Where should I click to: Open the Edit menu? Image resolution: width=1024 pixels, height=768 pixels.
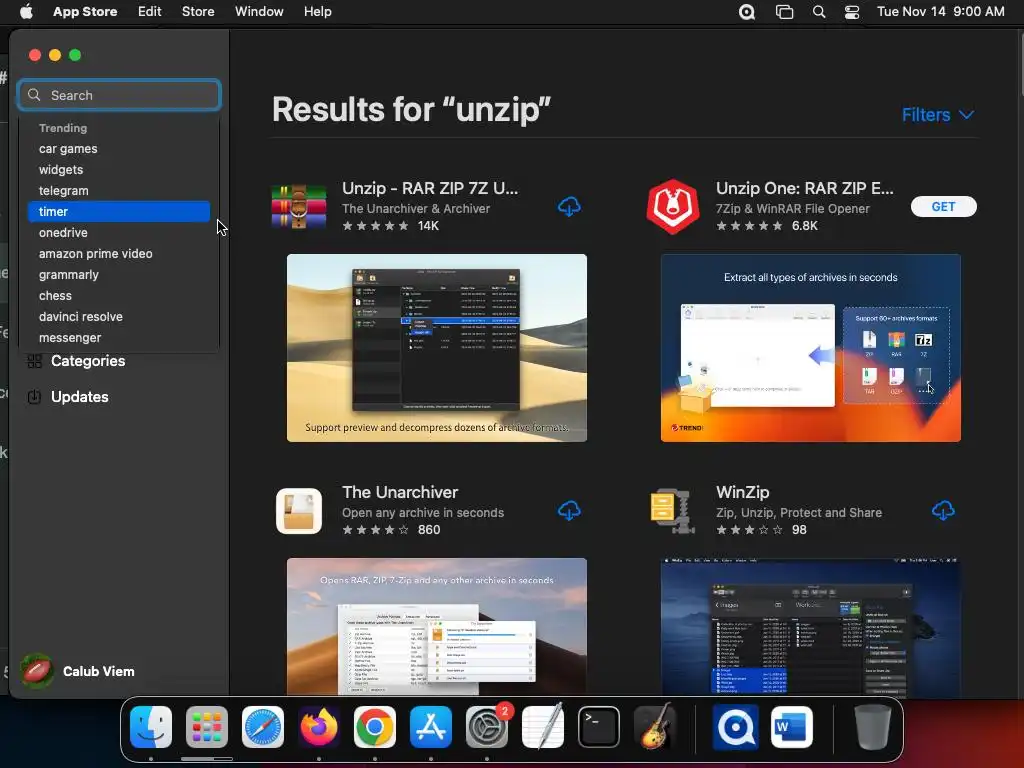click(x=150, y=12)
